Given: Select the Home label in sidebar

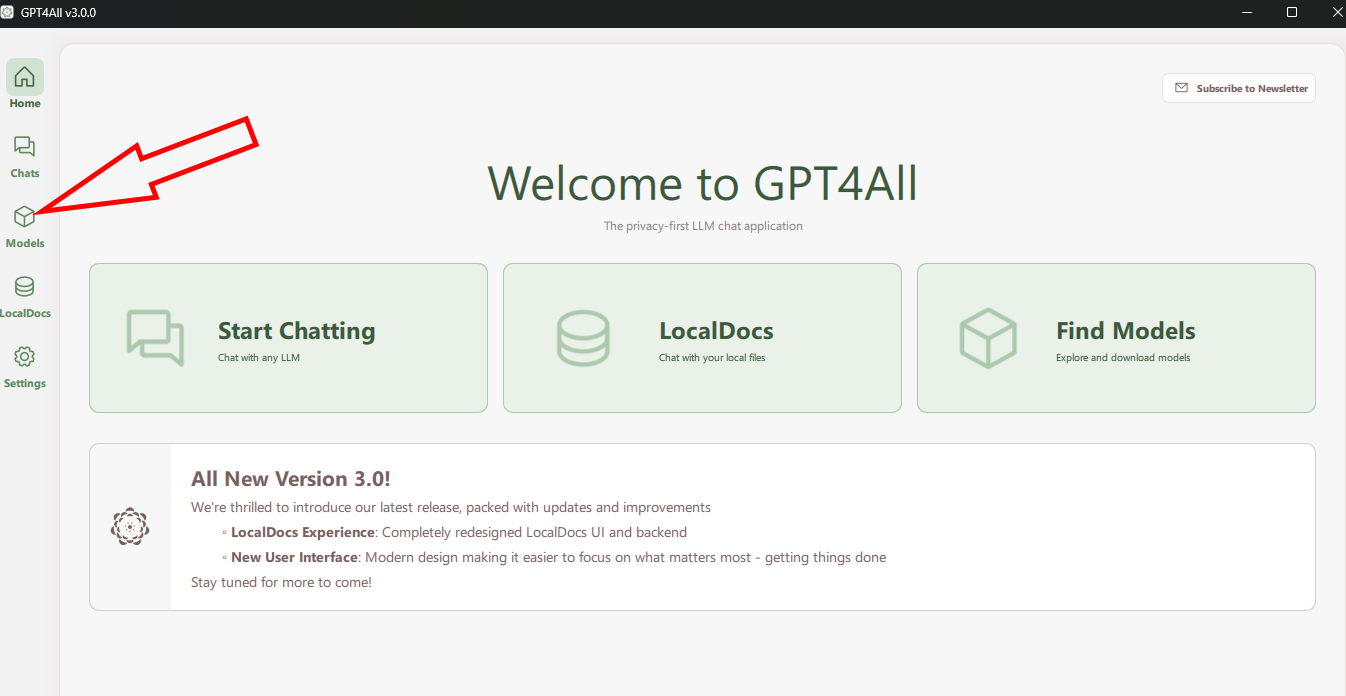Looking at the screenshot, I should pyautogui.click(x=25, y=104).
